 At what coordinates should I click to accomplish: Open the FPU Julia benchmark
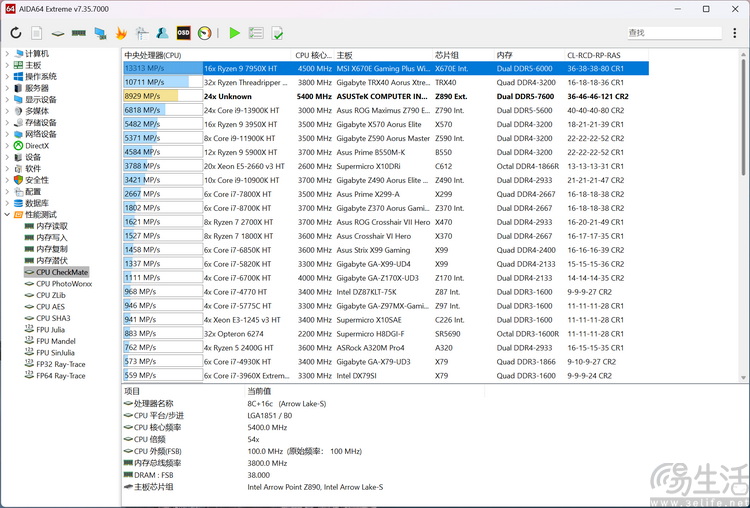[50, 330]
